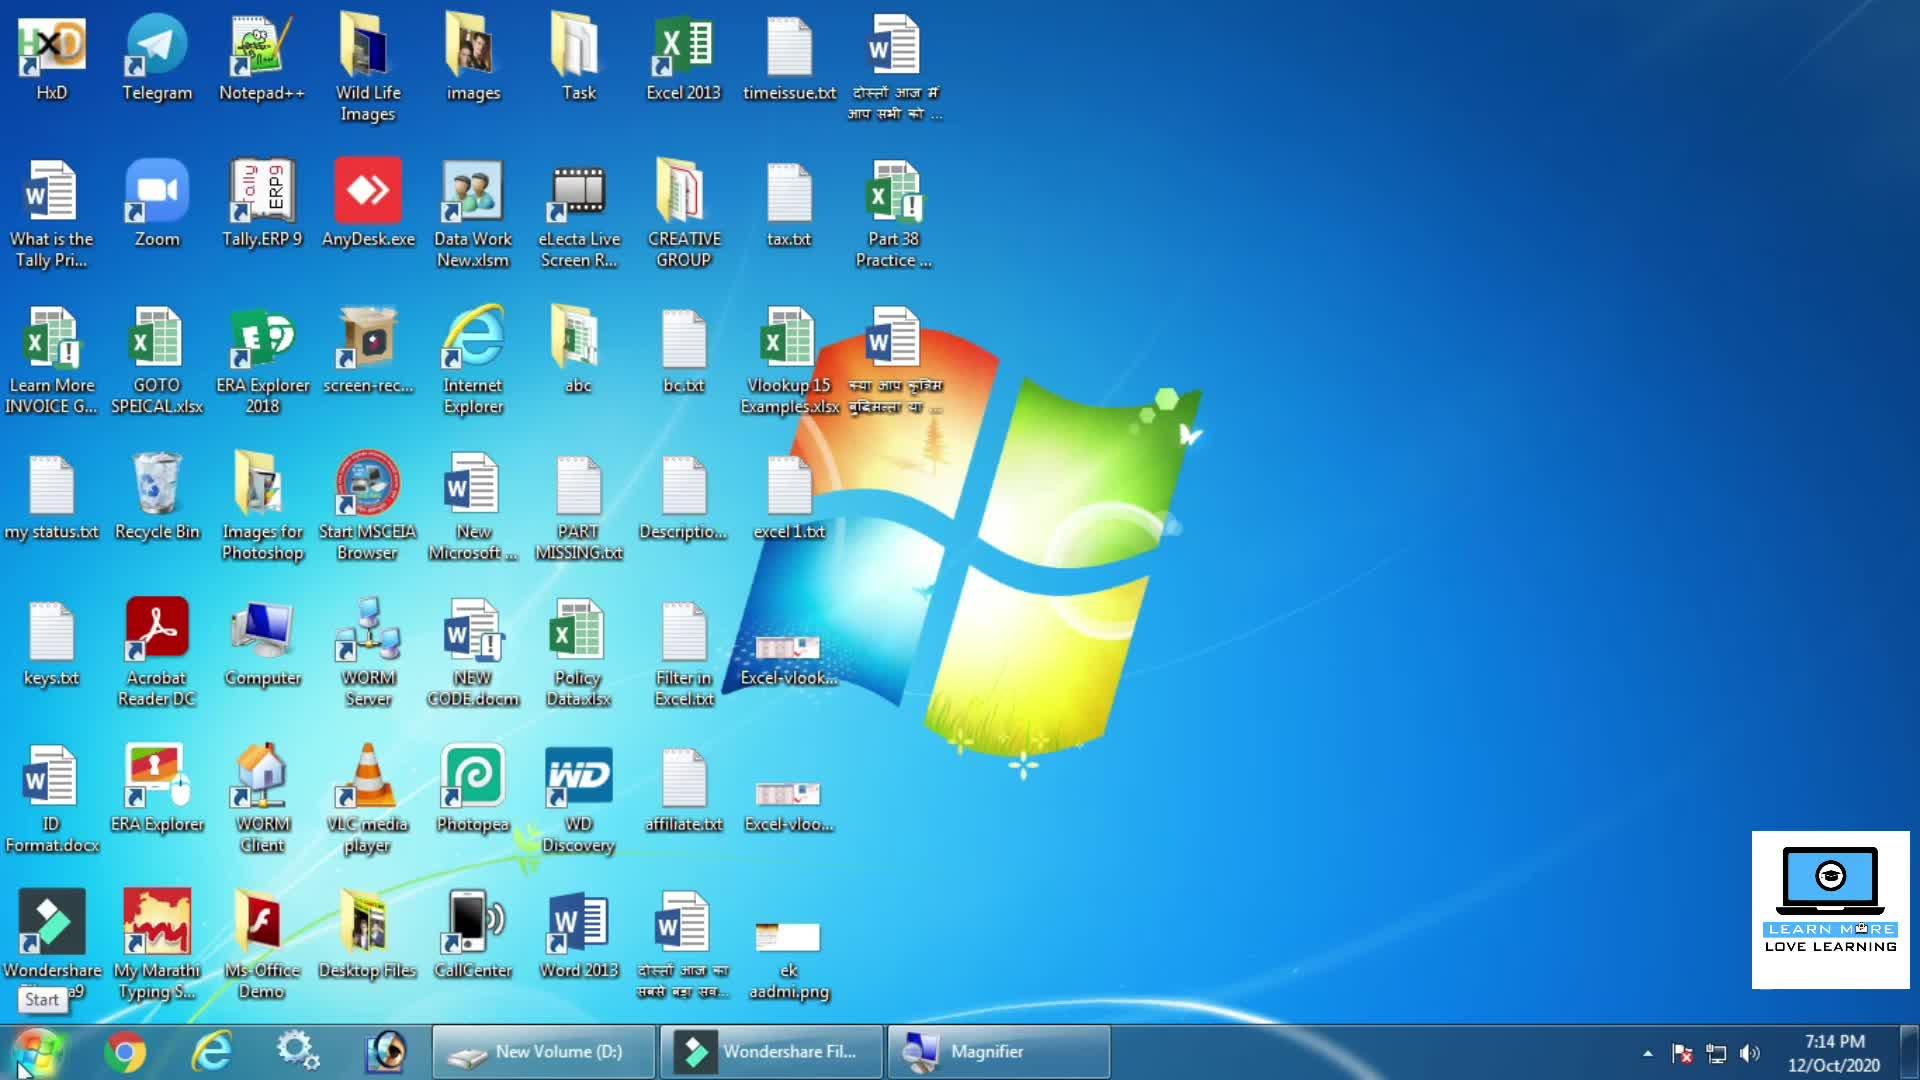Click the Internet Explorer desktop icon
1920x1080 pixels.
[473, 362]
